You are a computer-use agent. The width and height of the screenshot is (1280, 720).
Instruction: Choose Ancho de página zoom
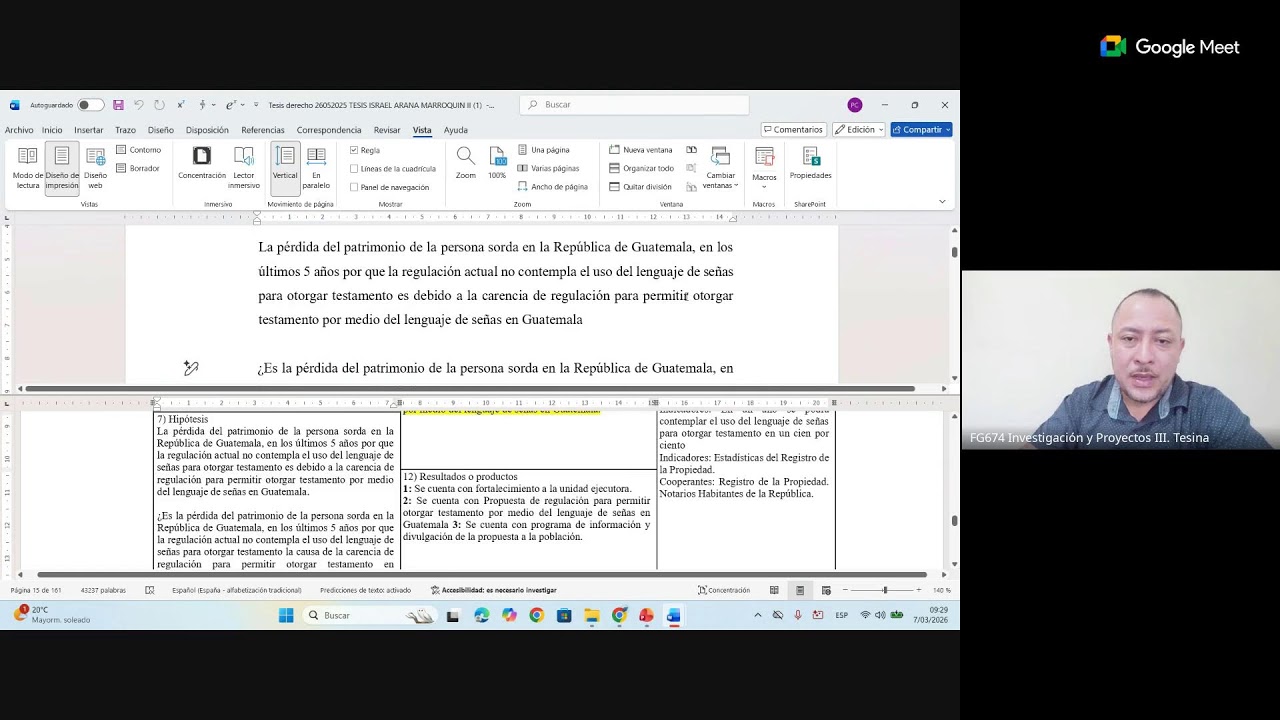[x=552, y=186]
